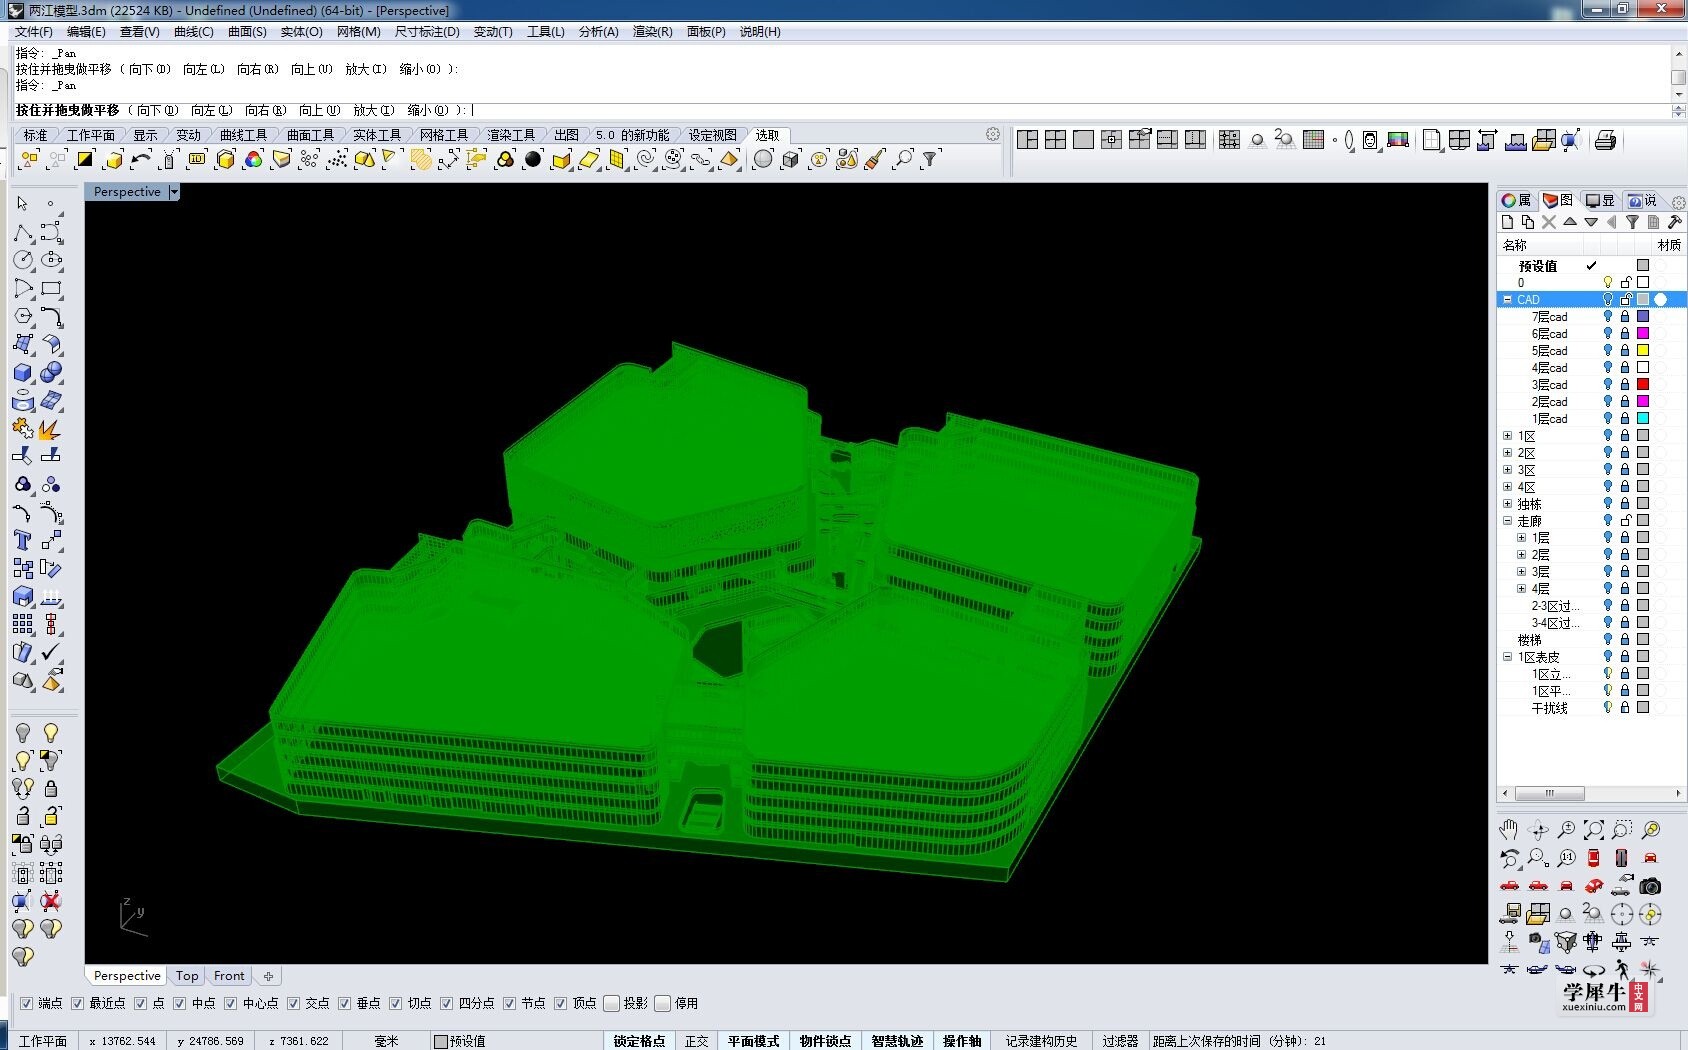
Task: Open the 曲面(S) menu
Action: (x=247, y=32)
